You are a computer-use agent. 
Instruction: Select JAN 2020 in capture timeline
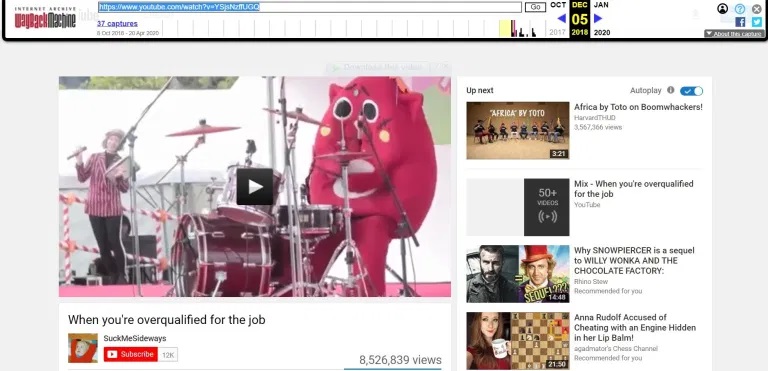[x=601, y=18]
